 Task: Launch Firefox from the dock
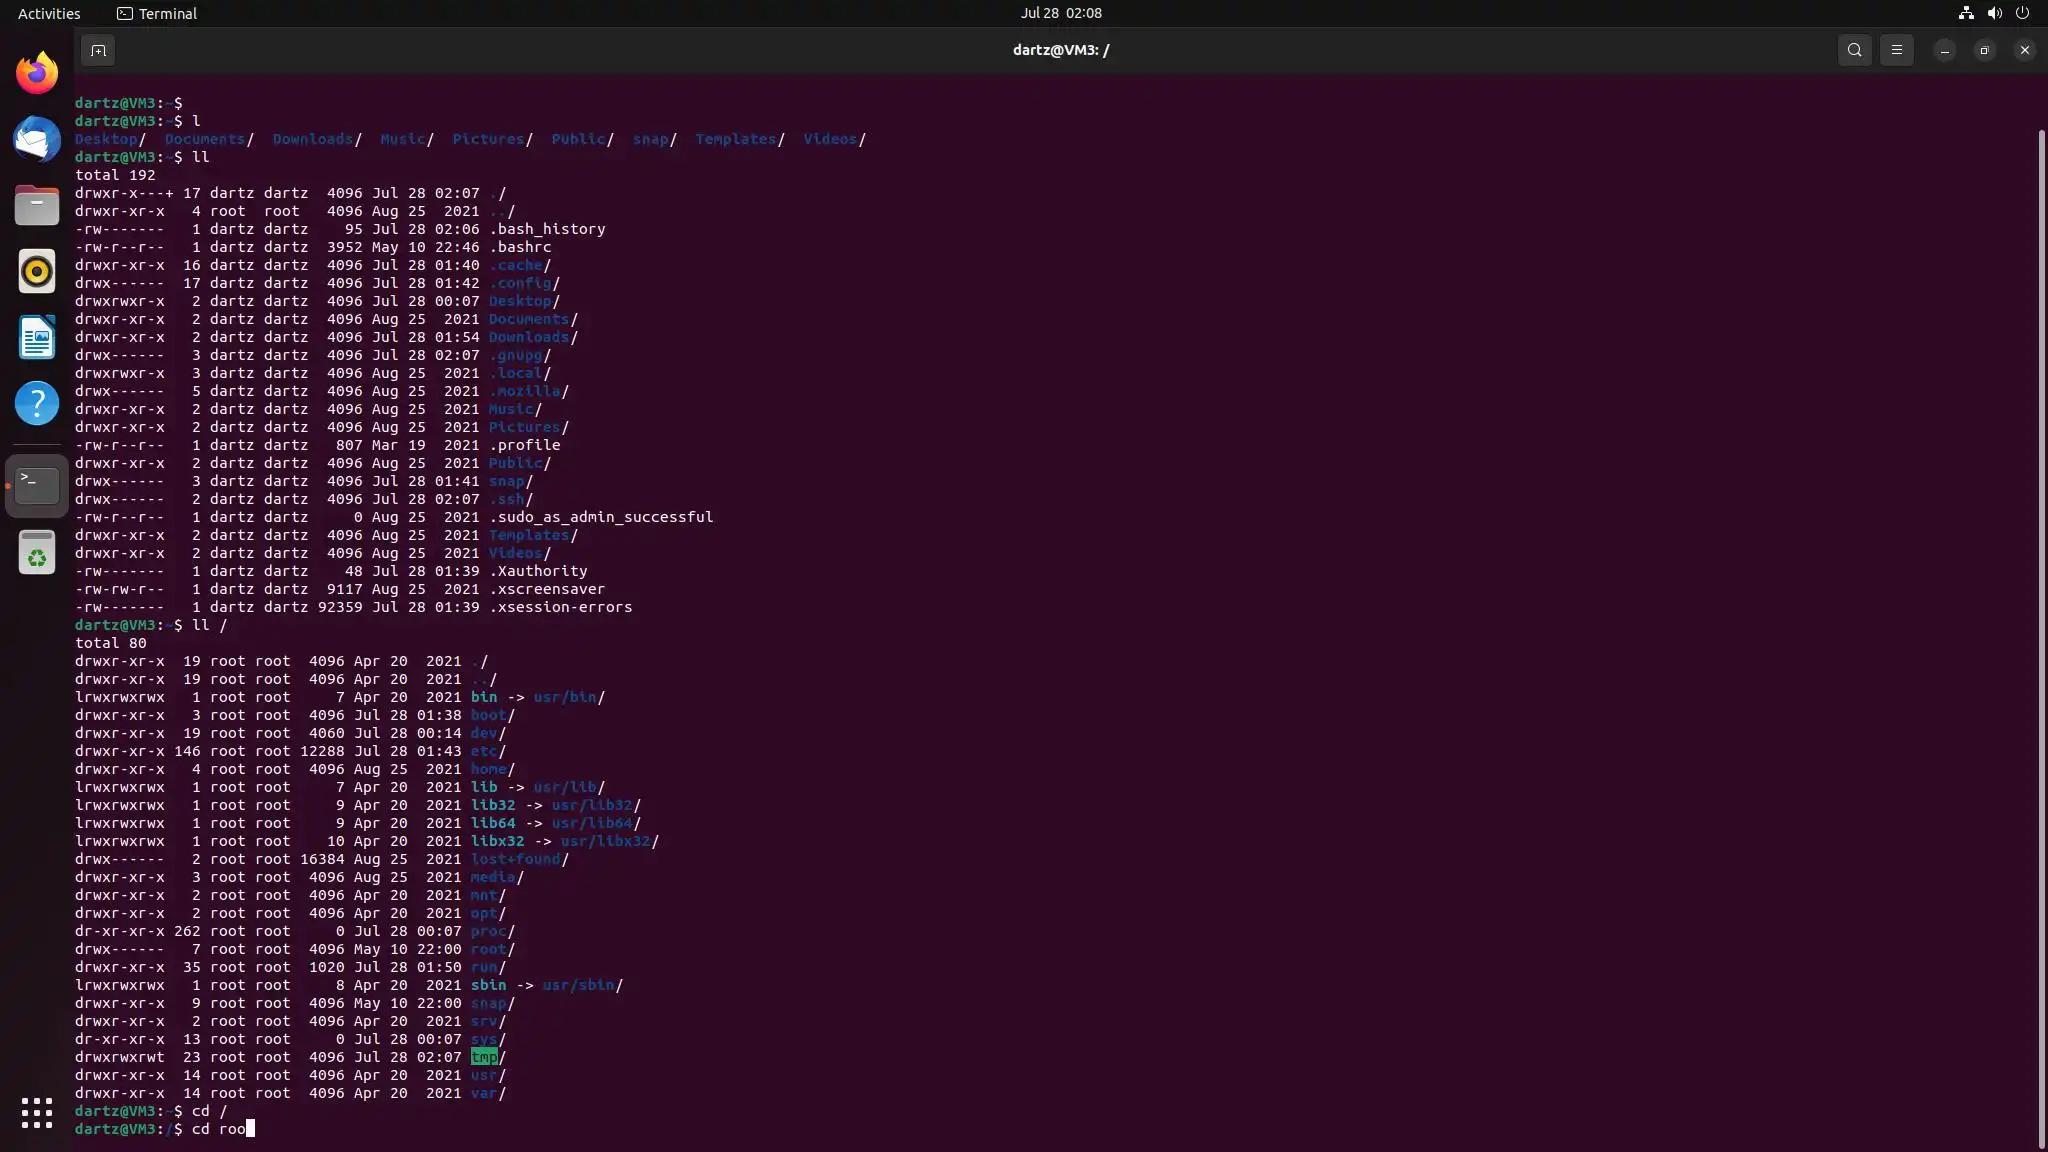37,73
